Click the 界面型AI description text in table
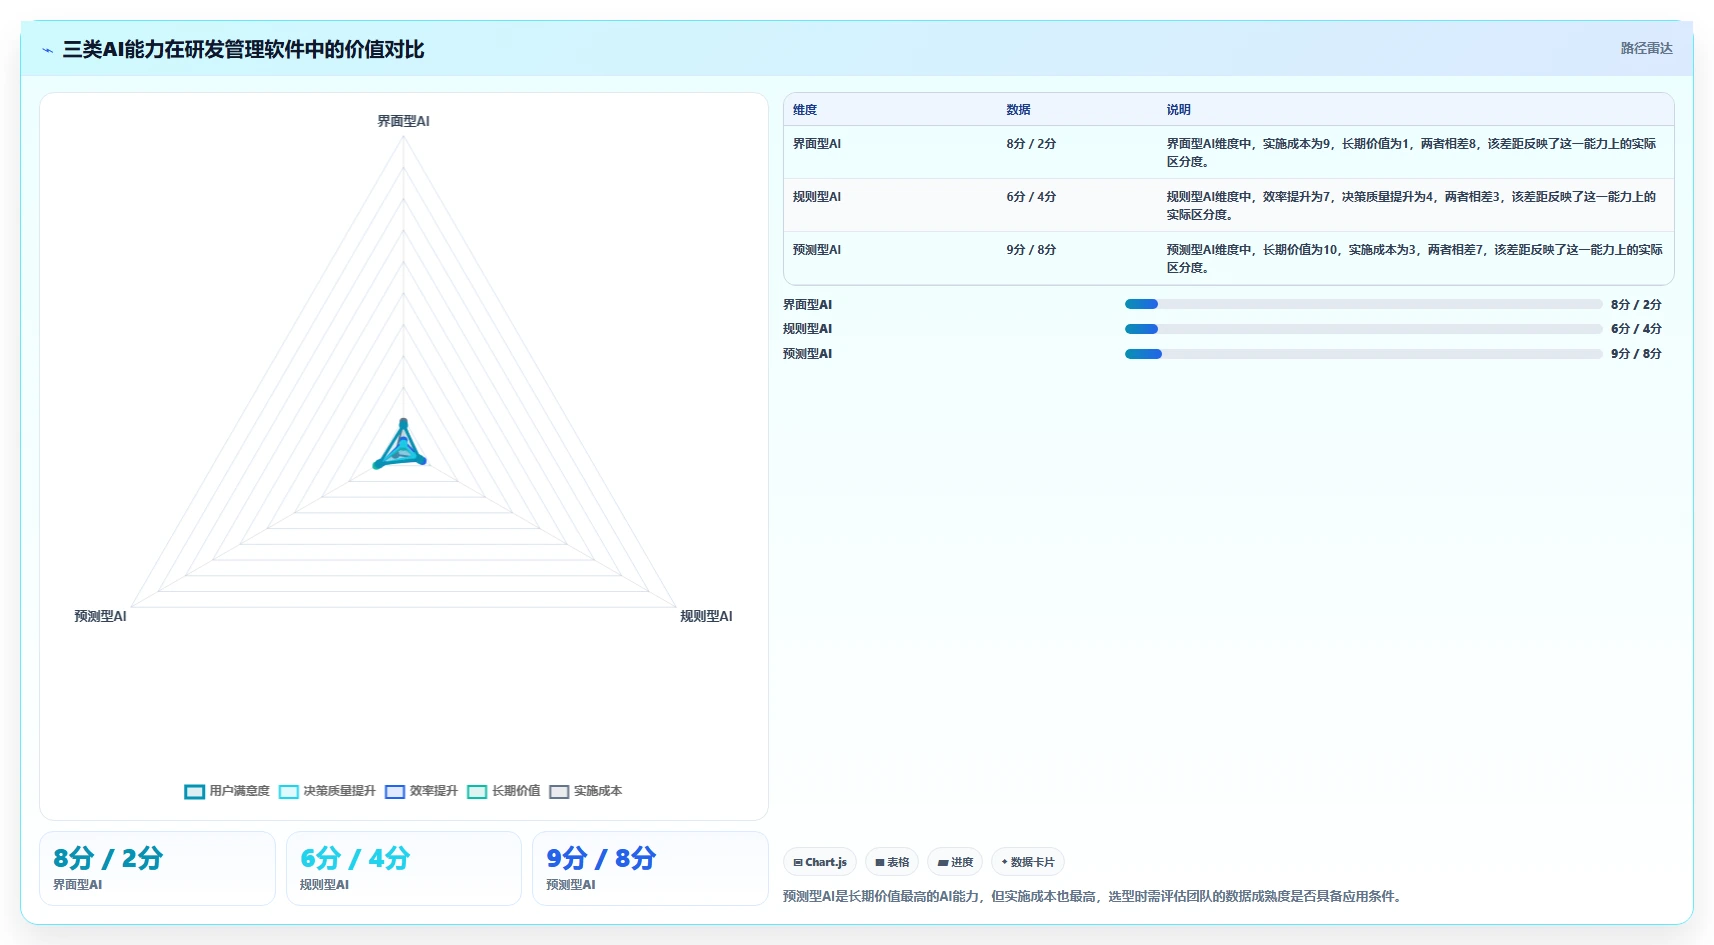The width and height of the screenshot is (1714, 945). pyautogui.click(x=1412, y=153)
